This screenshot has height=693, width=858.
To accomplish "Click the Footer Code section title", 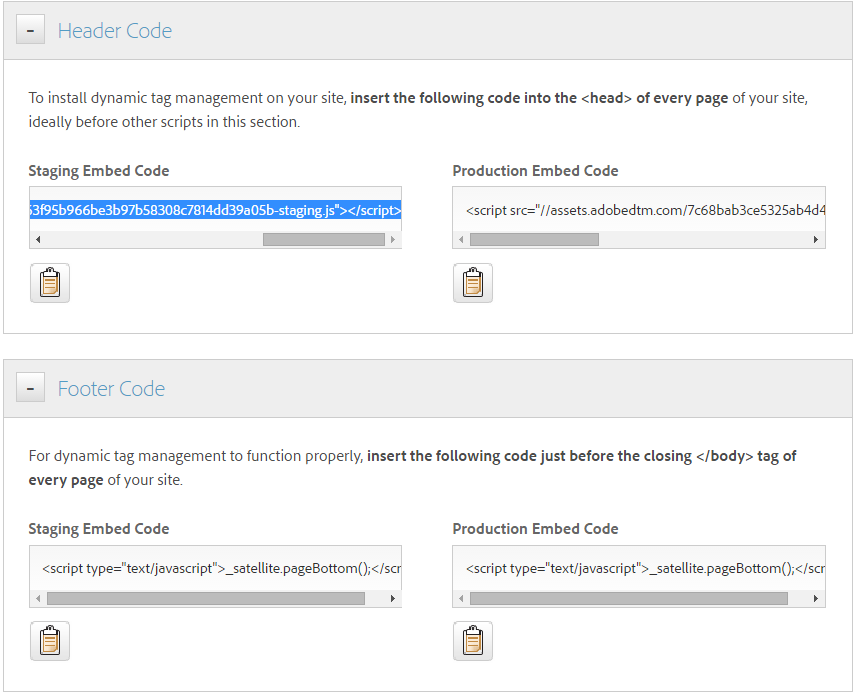I will (111, 389).
